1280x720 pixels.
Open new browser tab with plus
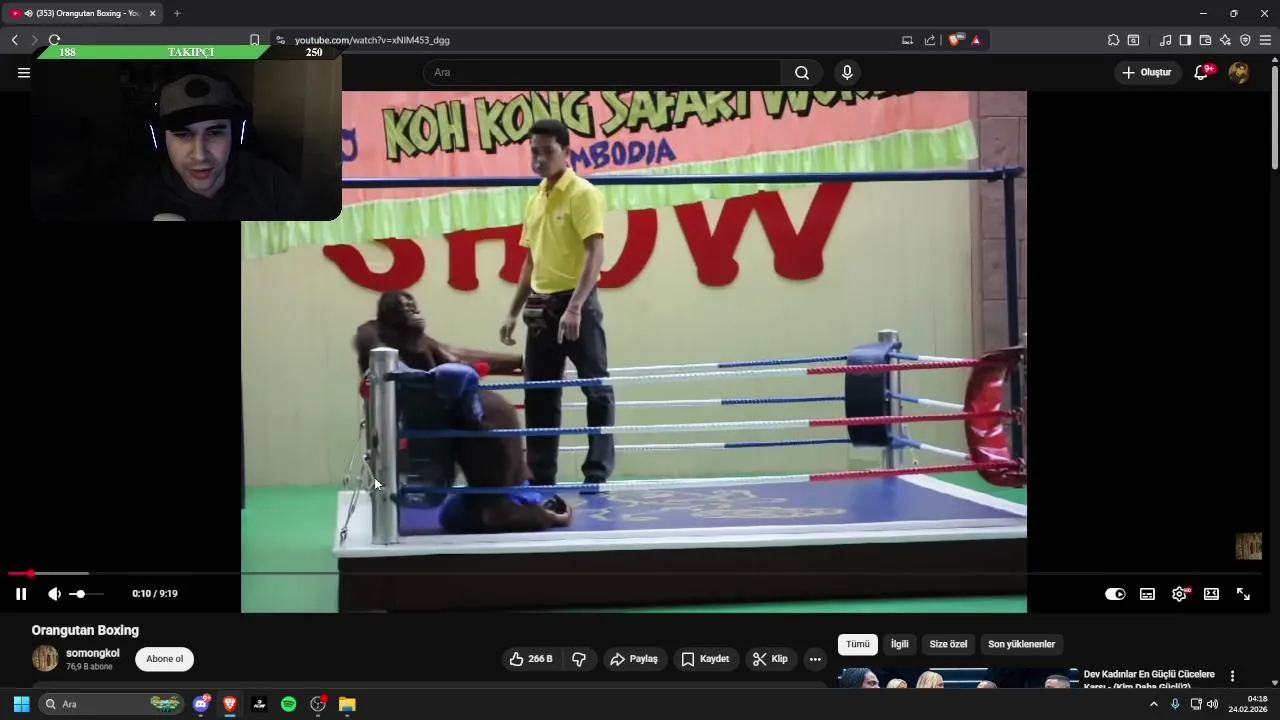pos(177,13)
